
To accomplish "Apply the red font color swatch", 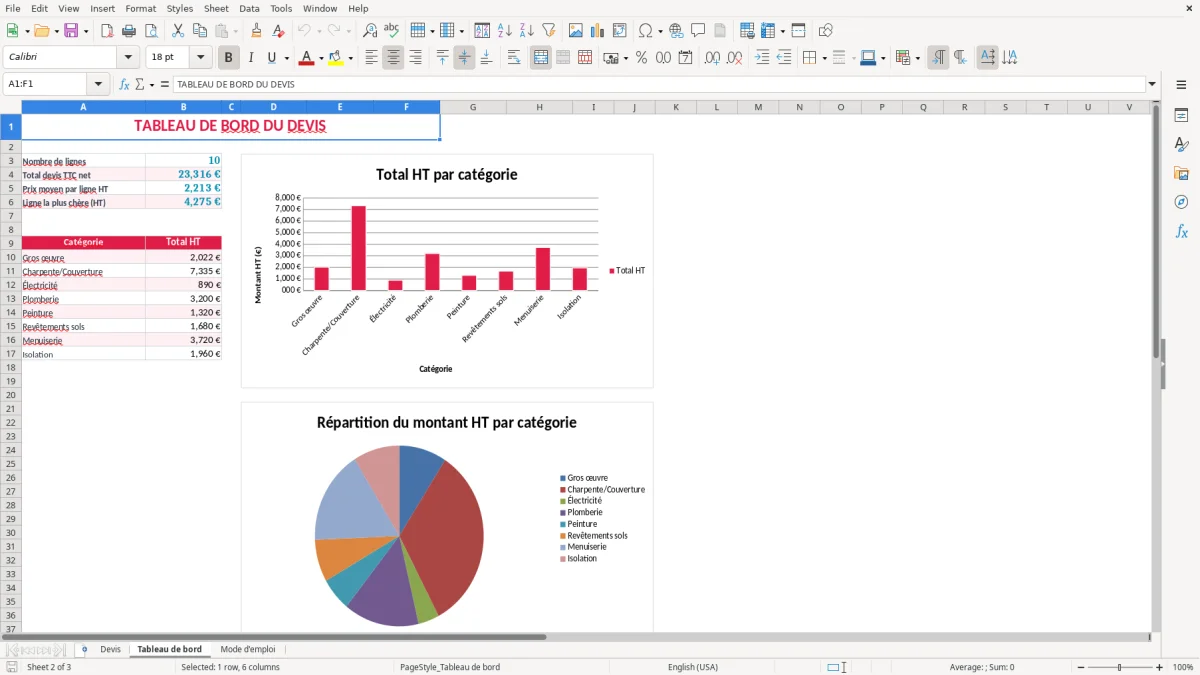I will pyautogui.click(x=306, y=58).
